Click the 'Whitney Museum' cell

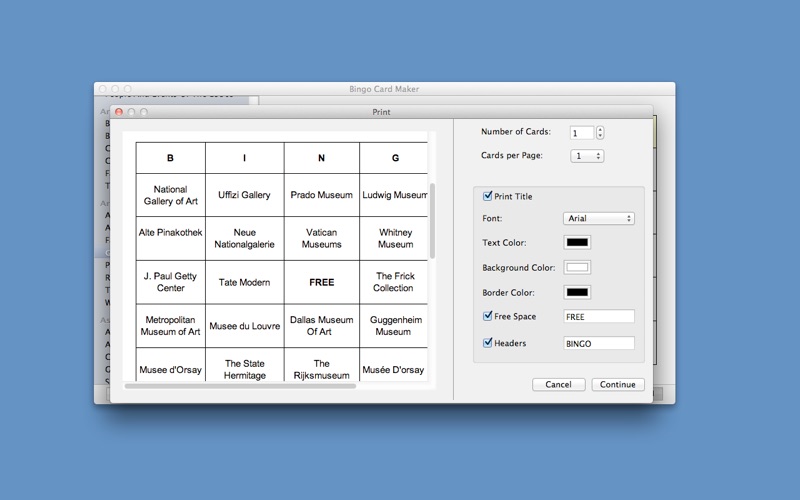coord(393,238)
